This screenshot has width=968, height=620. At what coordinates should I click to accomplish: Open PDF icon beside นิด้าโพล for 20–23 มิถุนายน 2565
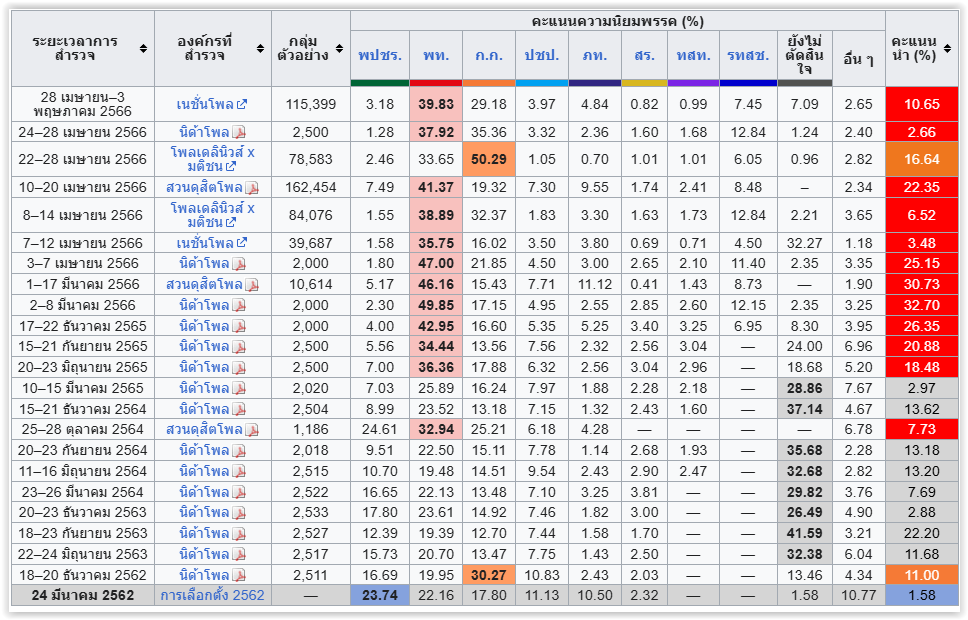pos(240,368)
